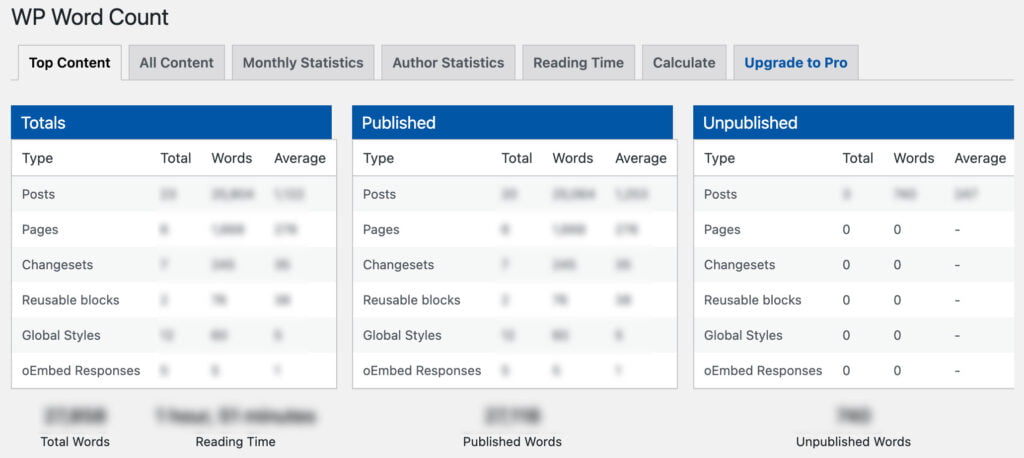Select the Posts row label in Totals
1024x458 pixels.
[x=39, y=194]
